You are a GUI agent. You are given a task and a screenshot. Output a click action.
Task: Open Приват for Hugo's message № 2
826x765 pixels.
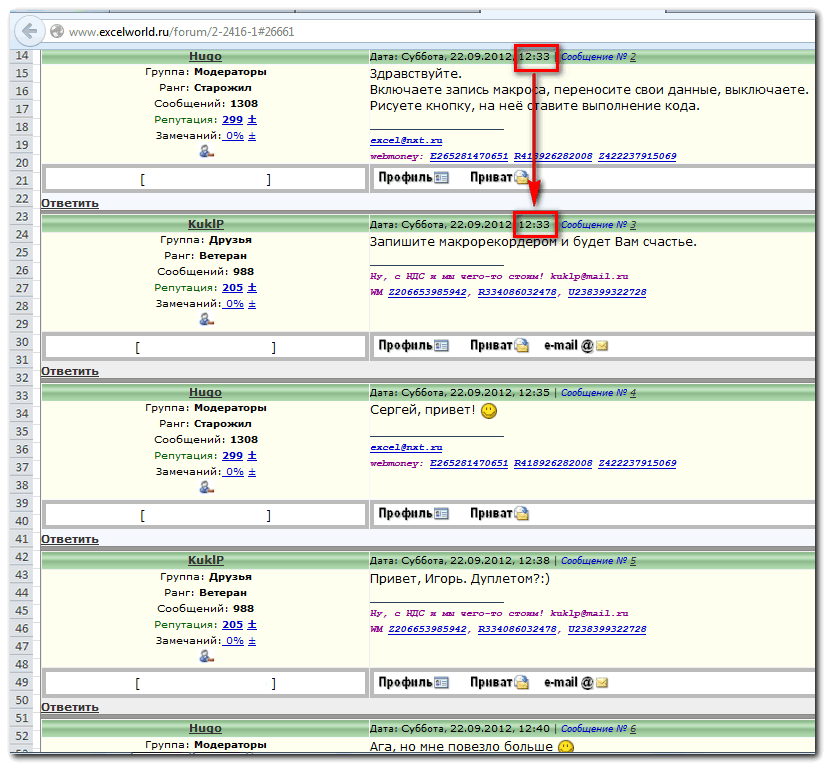tap(499, 178)
